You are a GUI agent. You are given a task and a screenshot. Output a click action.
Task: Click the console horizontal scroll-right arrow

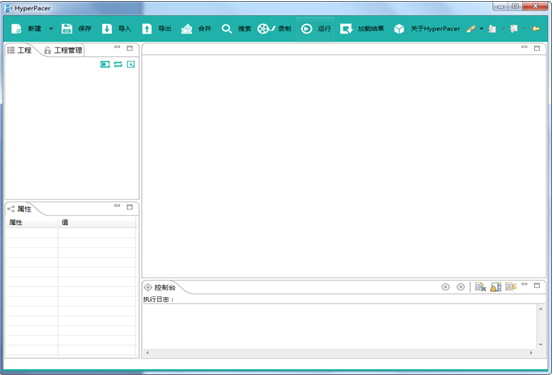531,352
